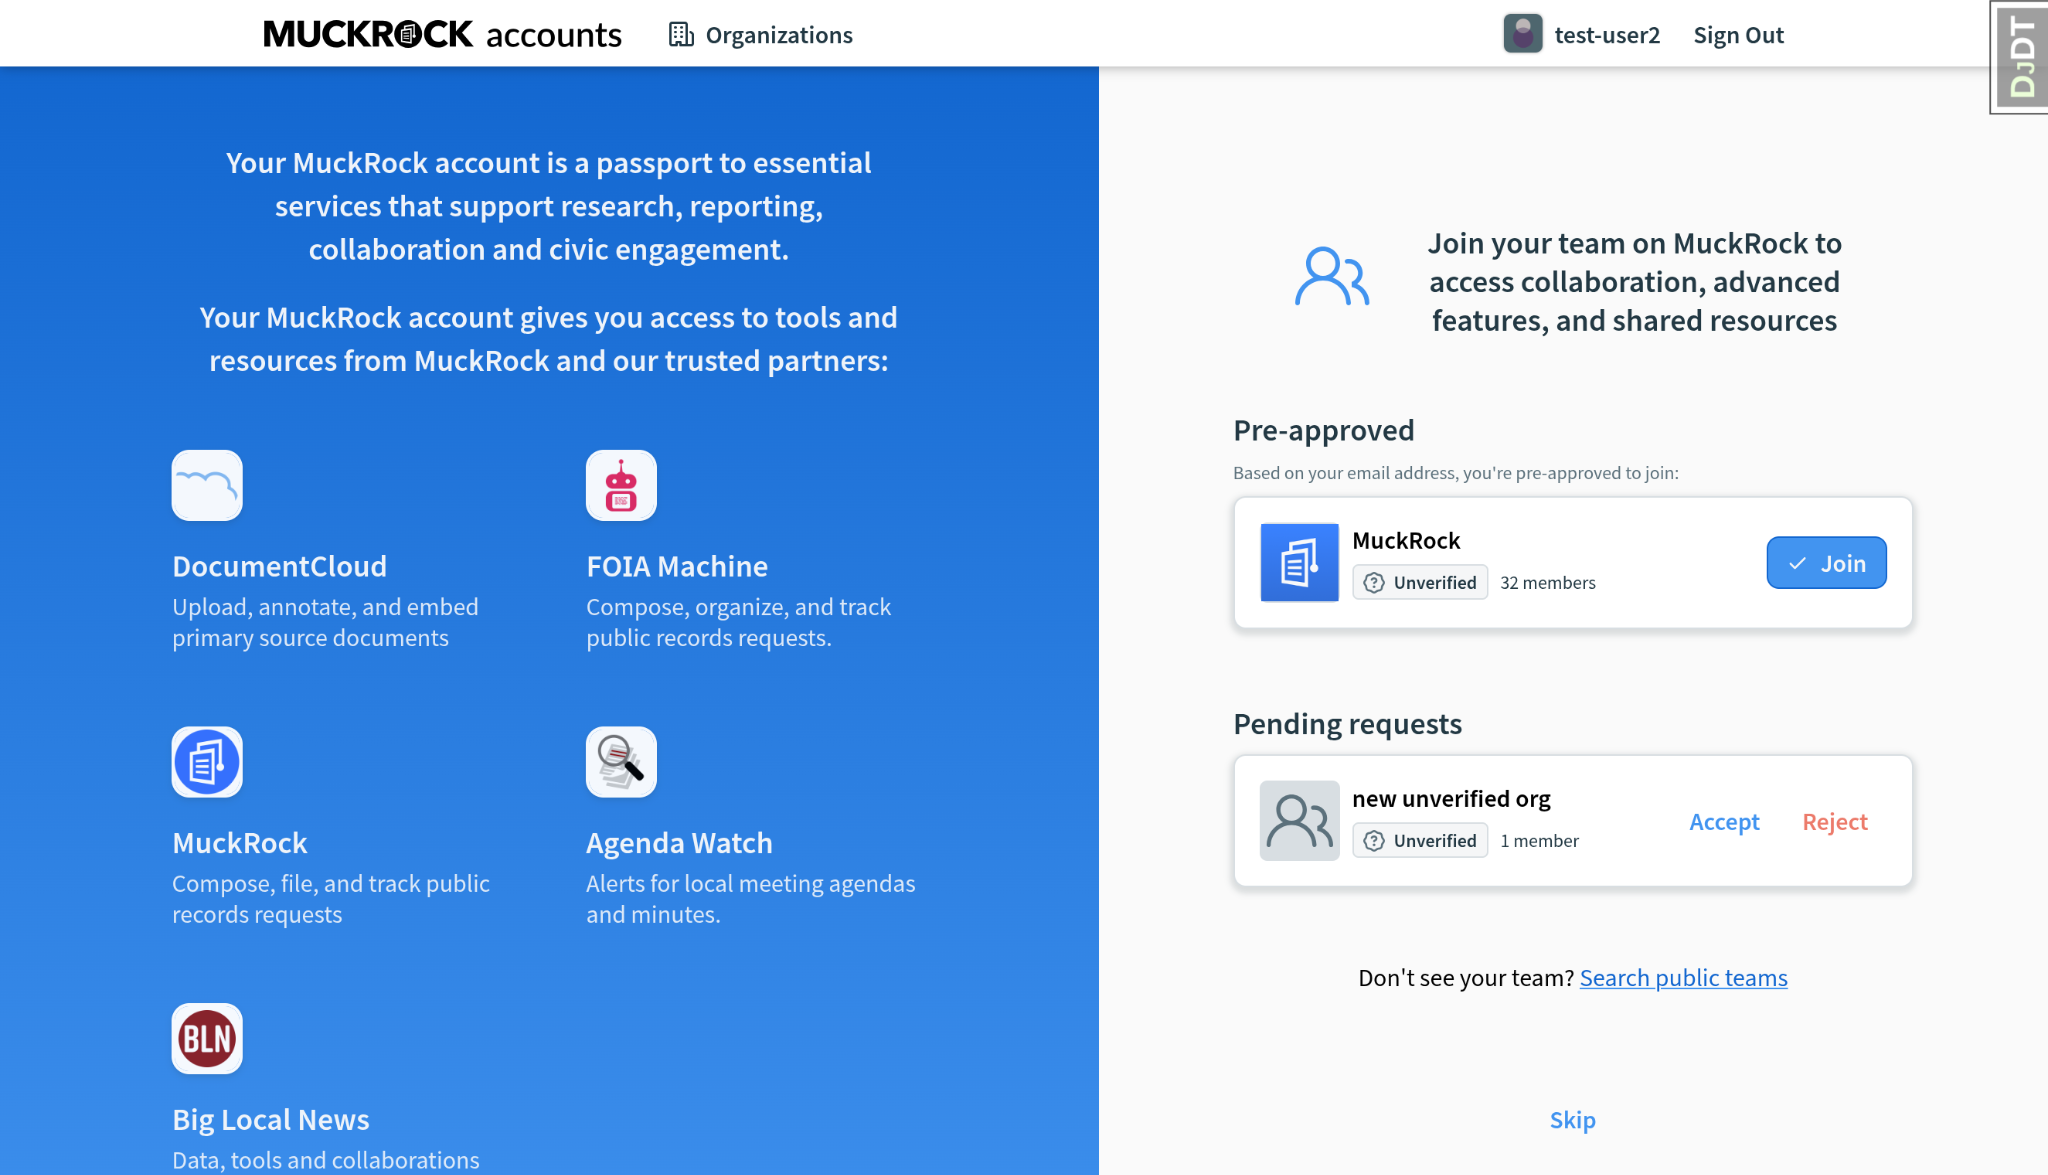
Task: Click the test-user2 avatar image
Action: (x=1523, y=34)
